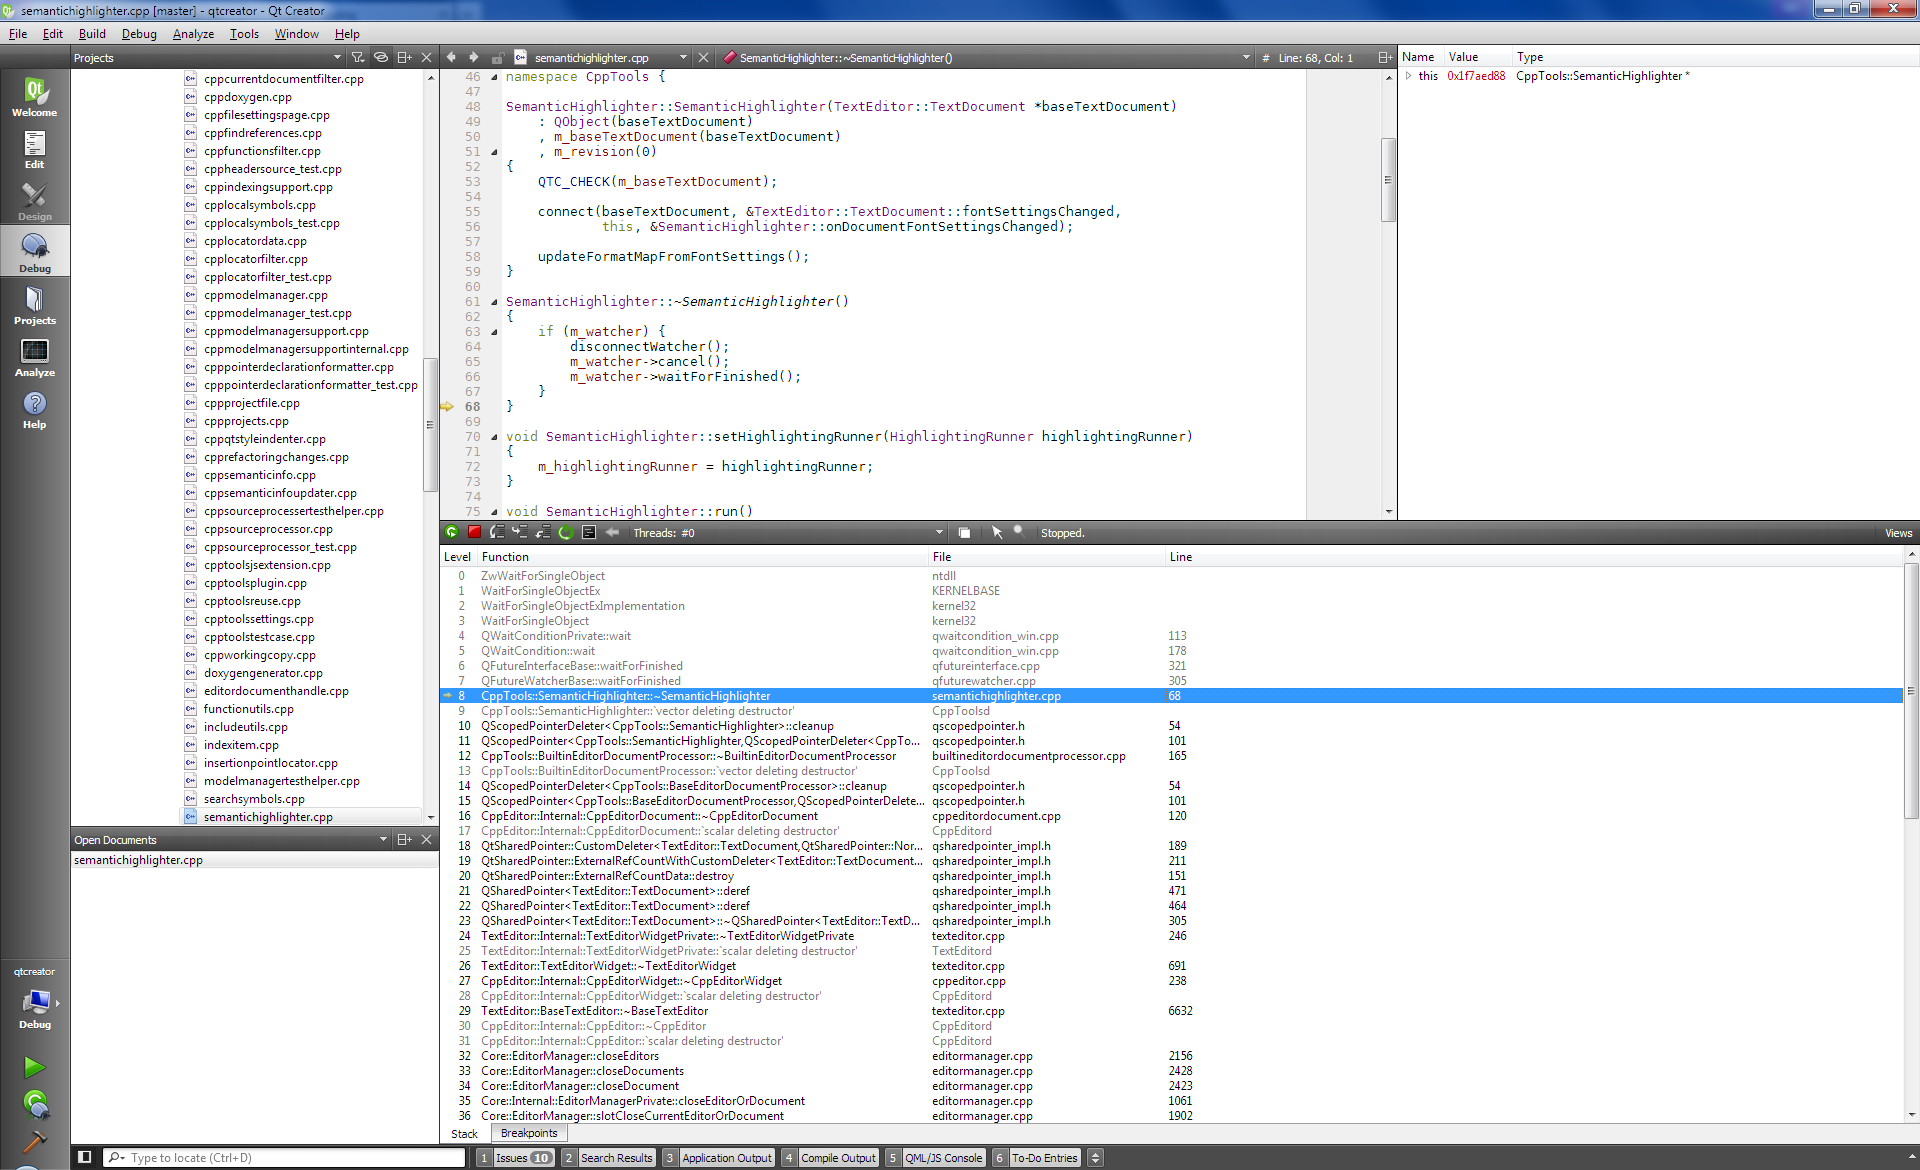Toggle synchronize with editor link icon

pos(381,58)
